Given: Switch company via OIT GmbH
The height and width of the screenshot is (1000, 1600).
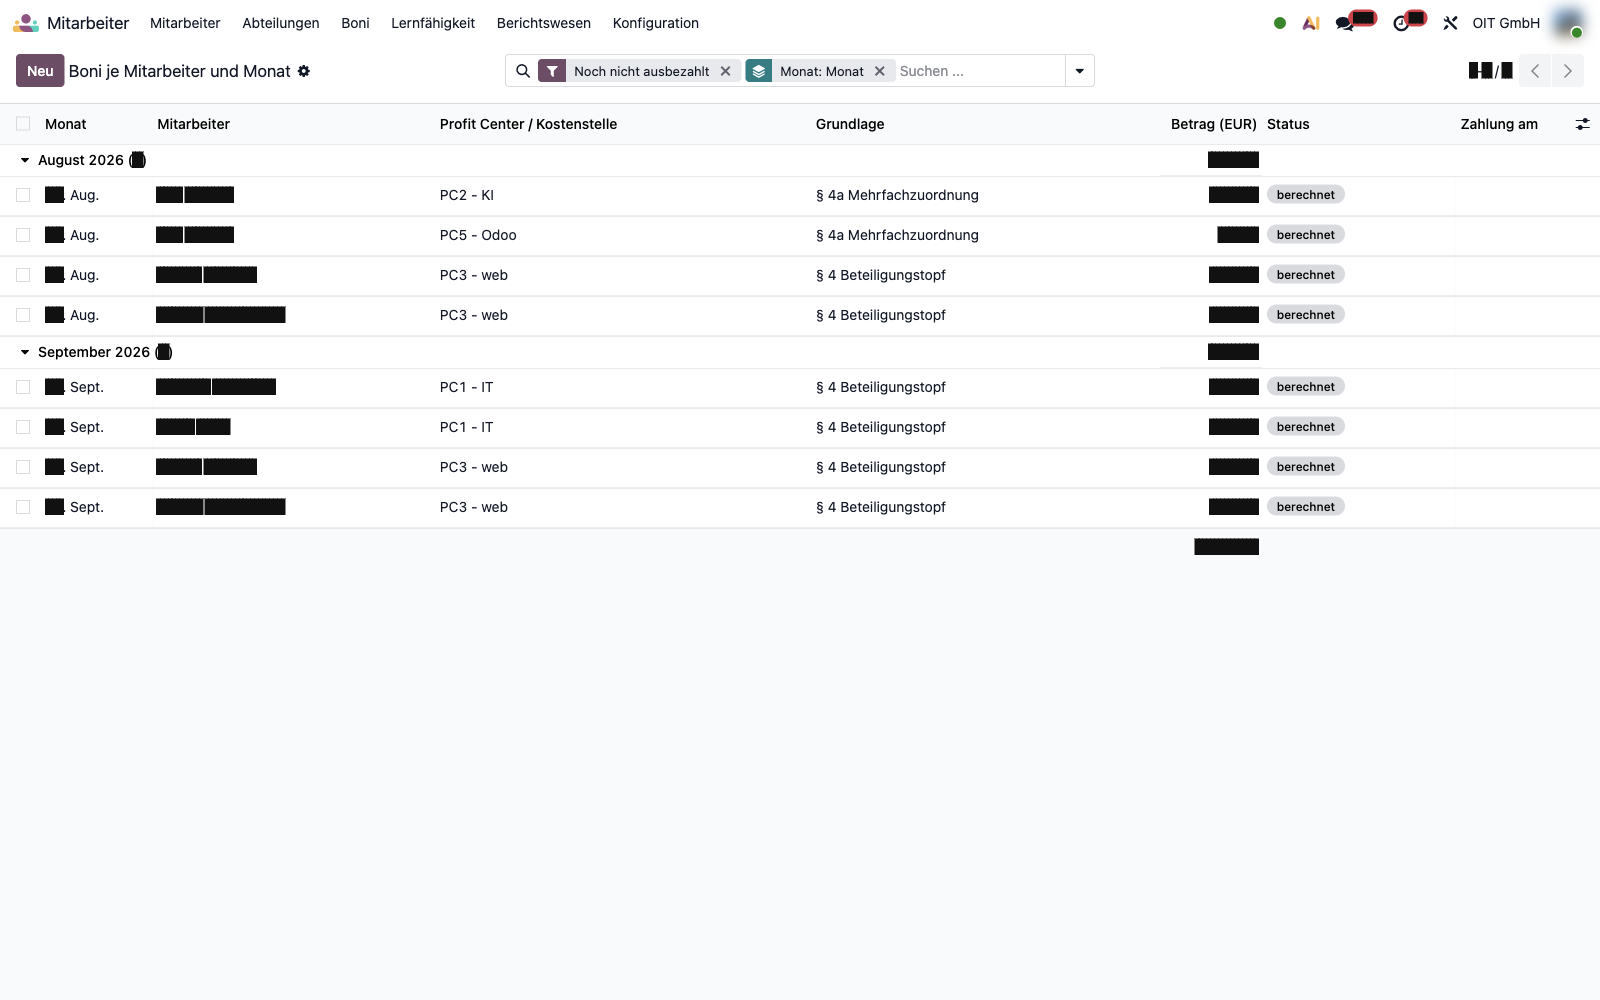Looking at the screenshot, I should [x=1506, y=23].
